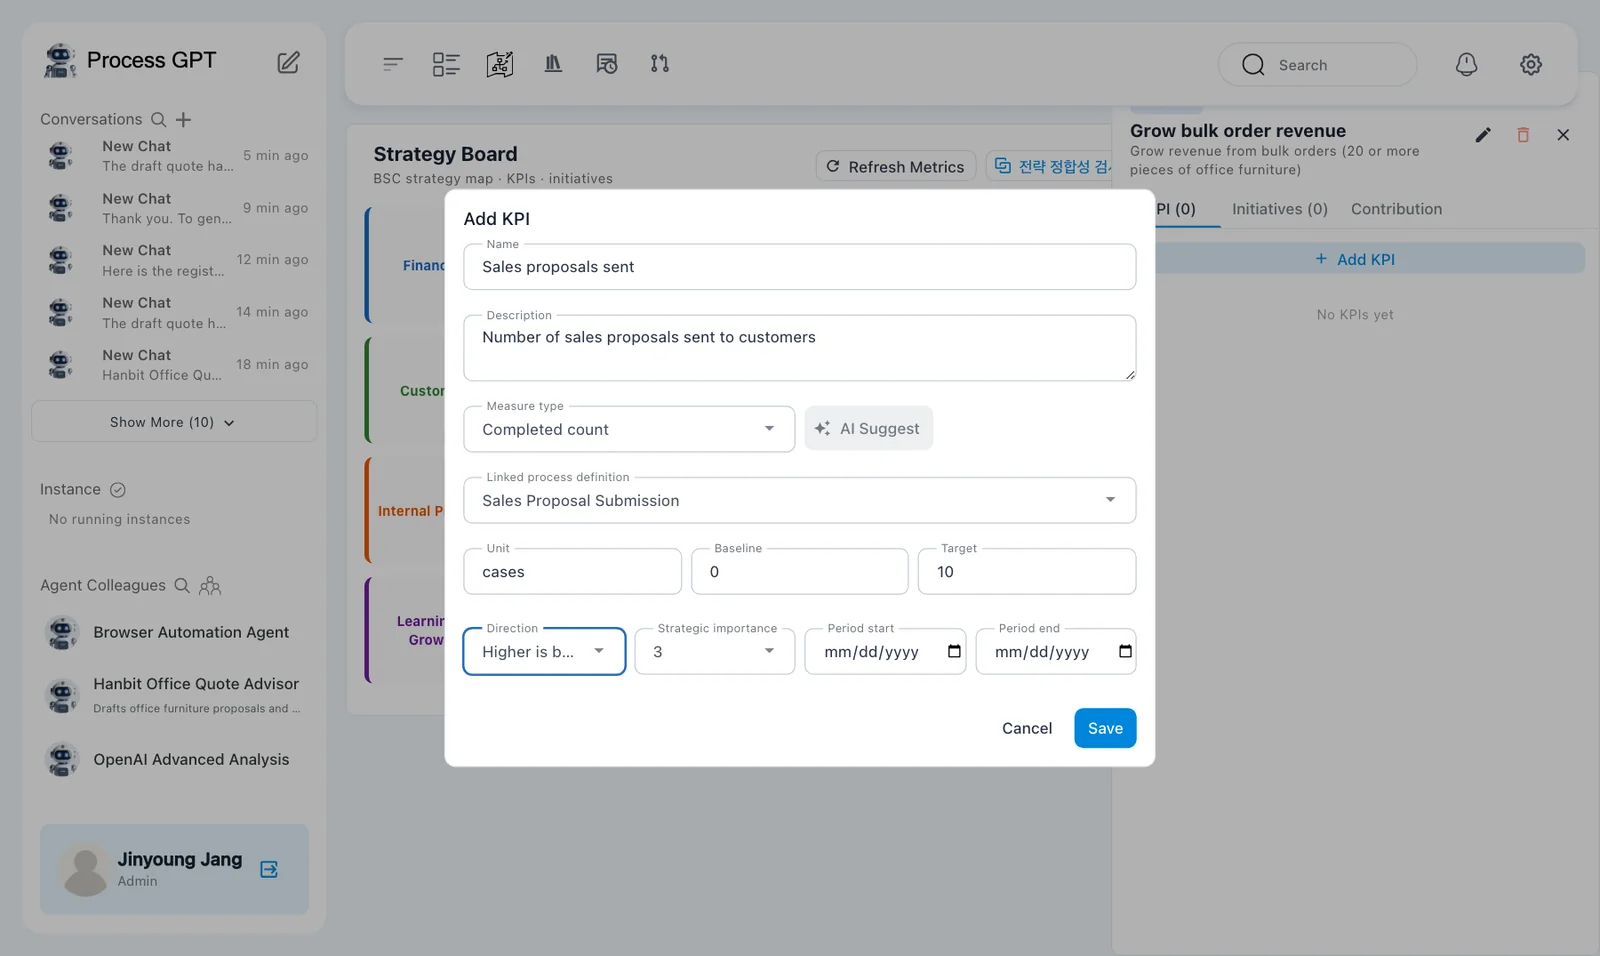Switch to the Initiatives (0) tab

tap(1279, 209)
